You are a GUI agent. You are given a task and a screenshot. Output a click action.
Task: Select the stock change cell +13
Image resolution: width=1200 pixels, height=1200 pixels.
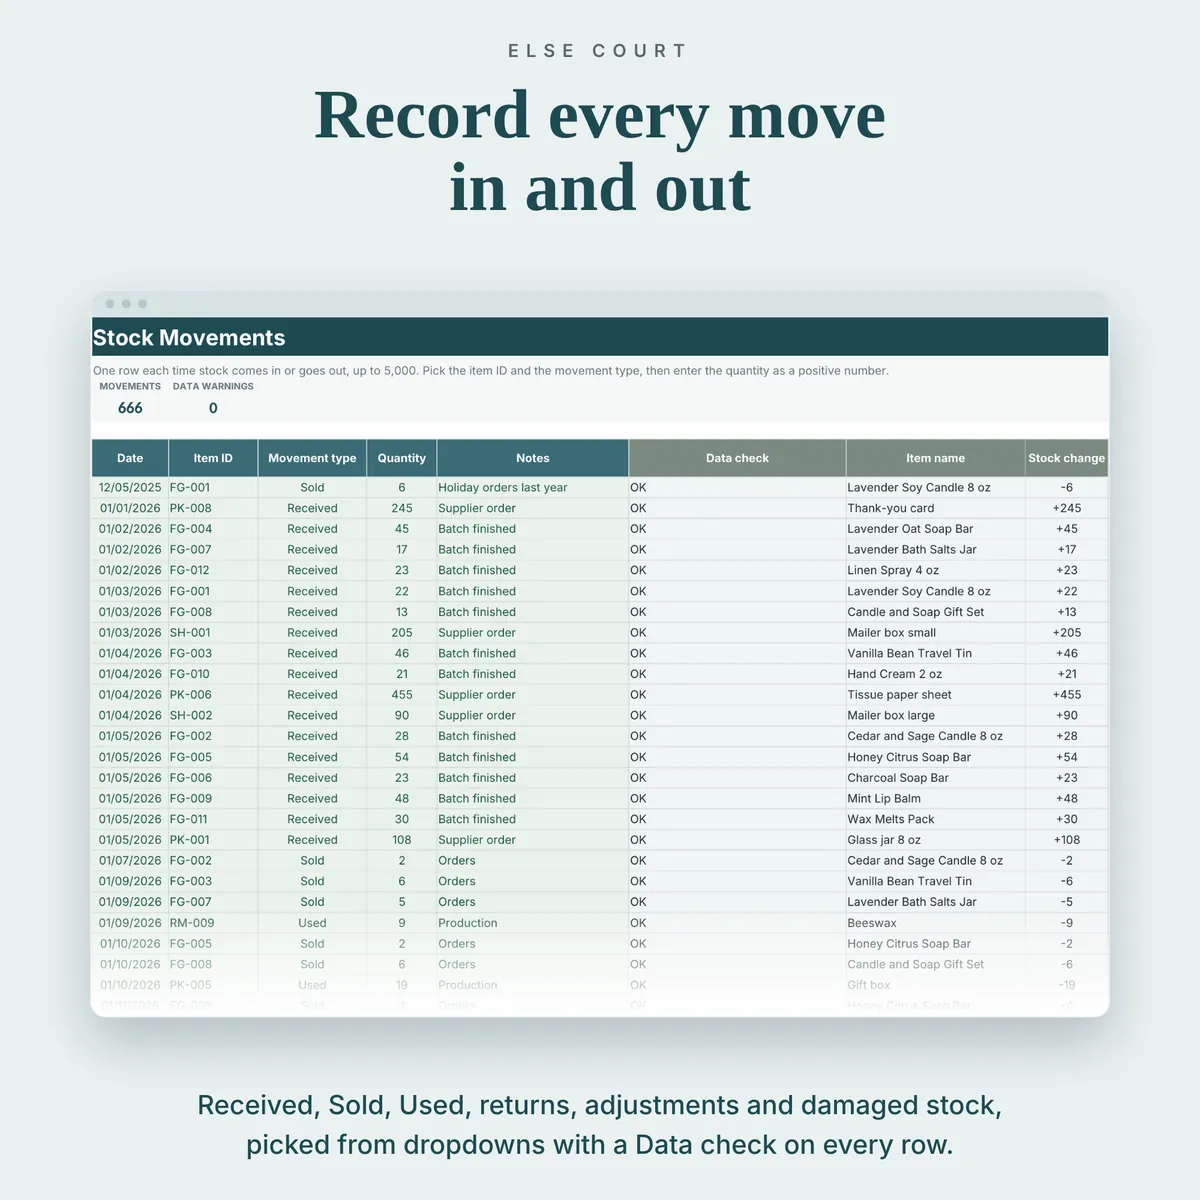[1067, 612]
